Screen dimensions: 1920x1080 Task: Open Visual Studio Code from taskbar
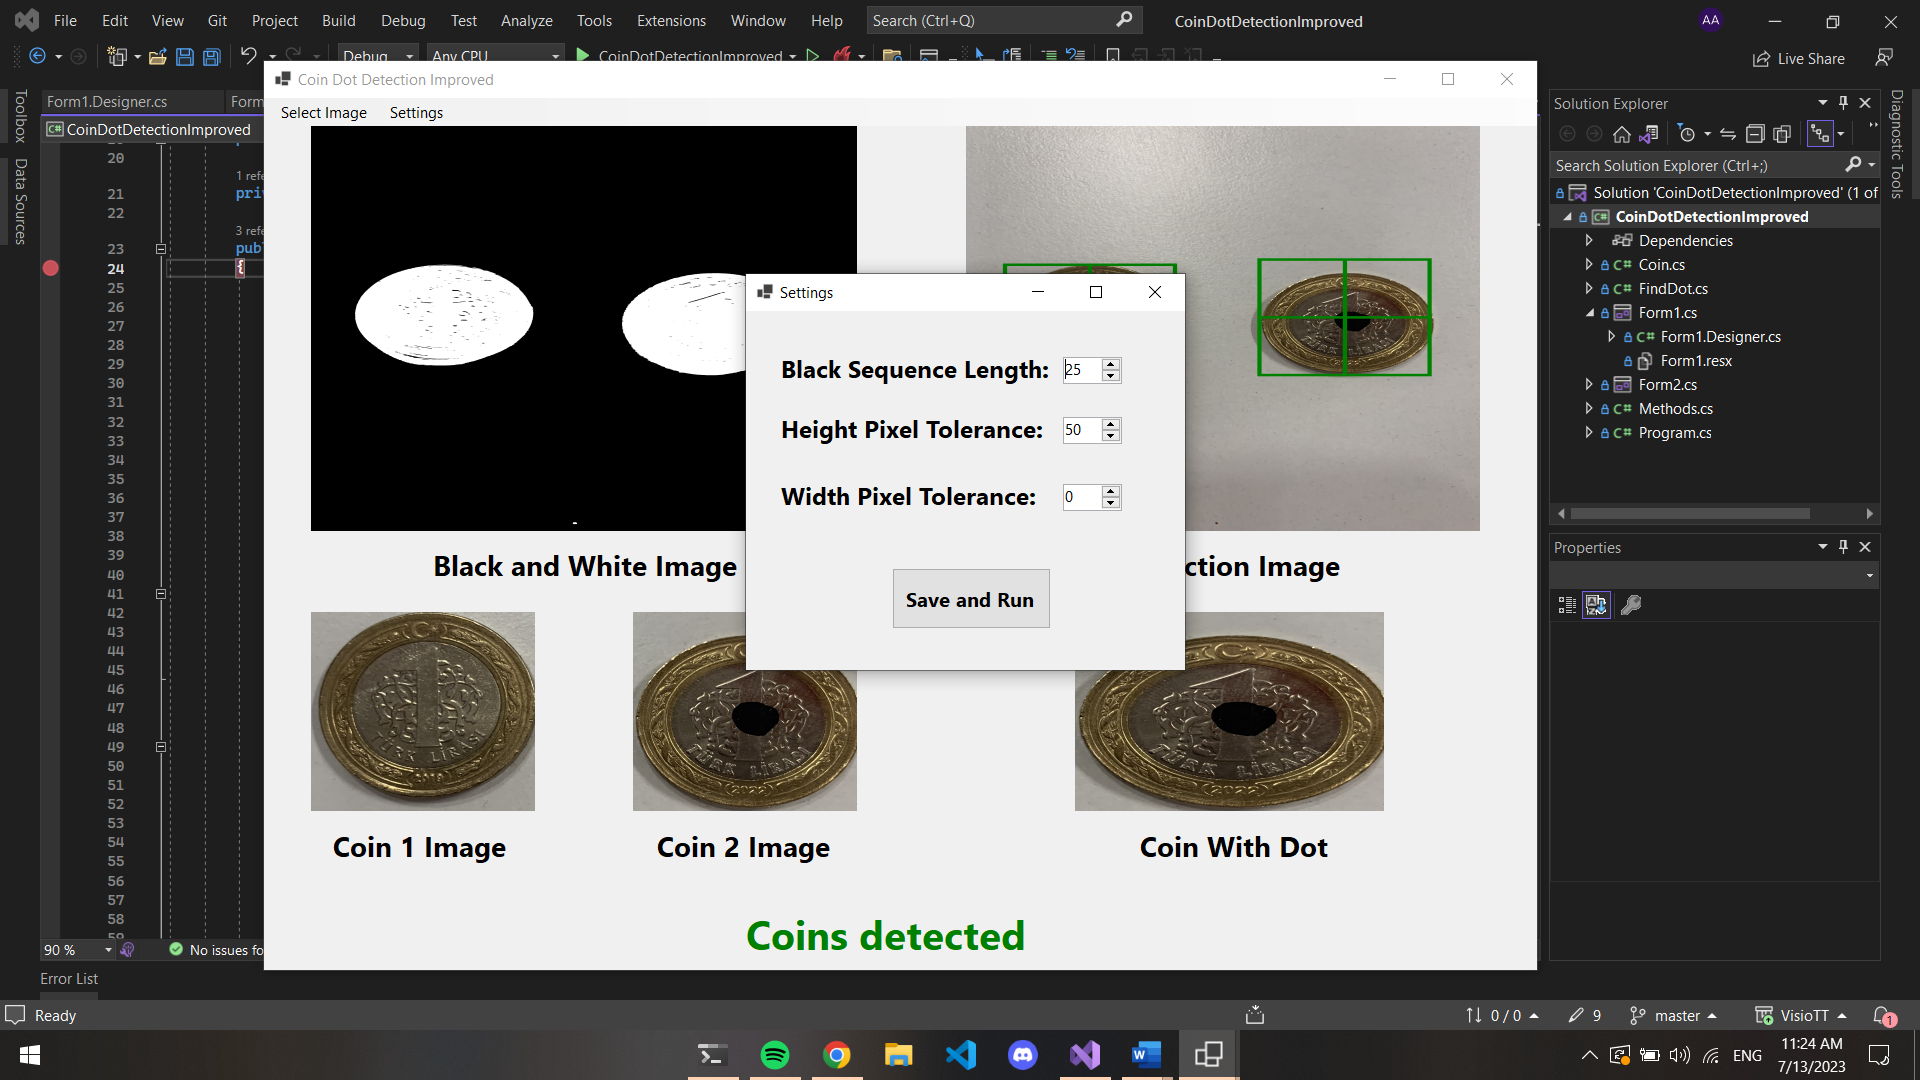[961, 1055]
